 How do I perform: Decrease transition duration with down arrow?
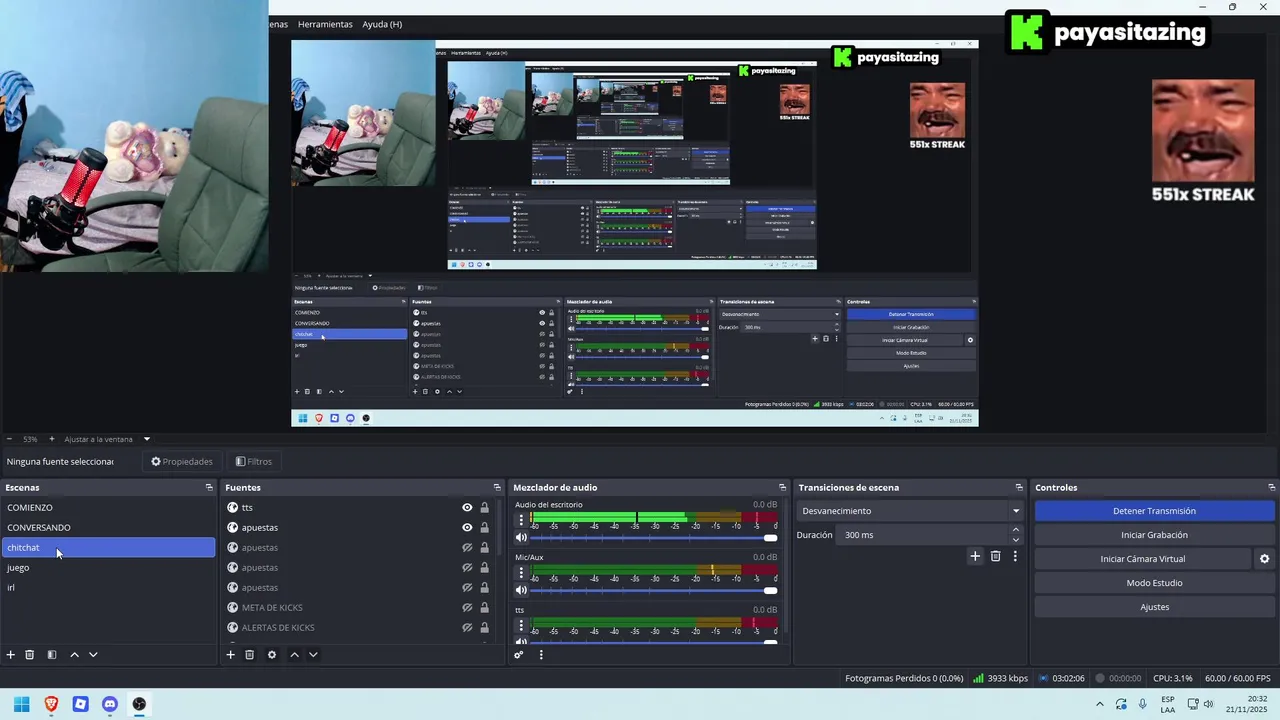coord(1016,540)
